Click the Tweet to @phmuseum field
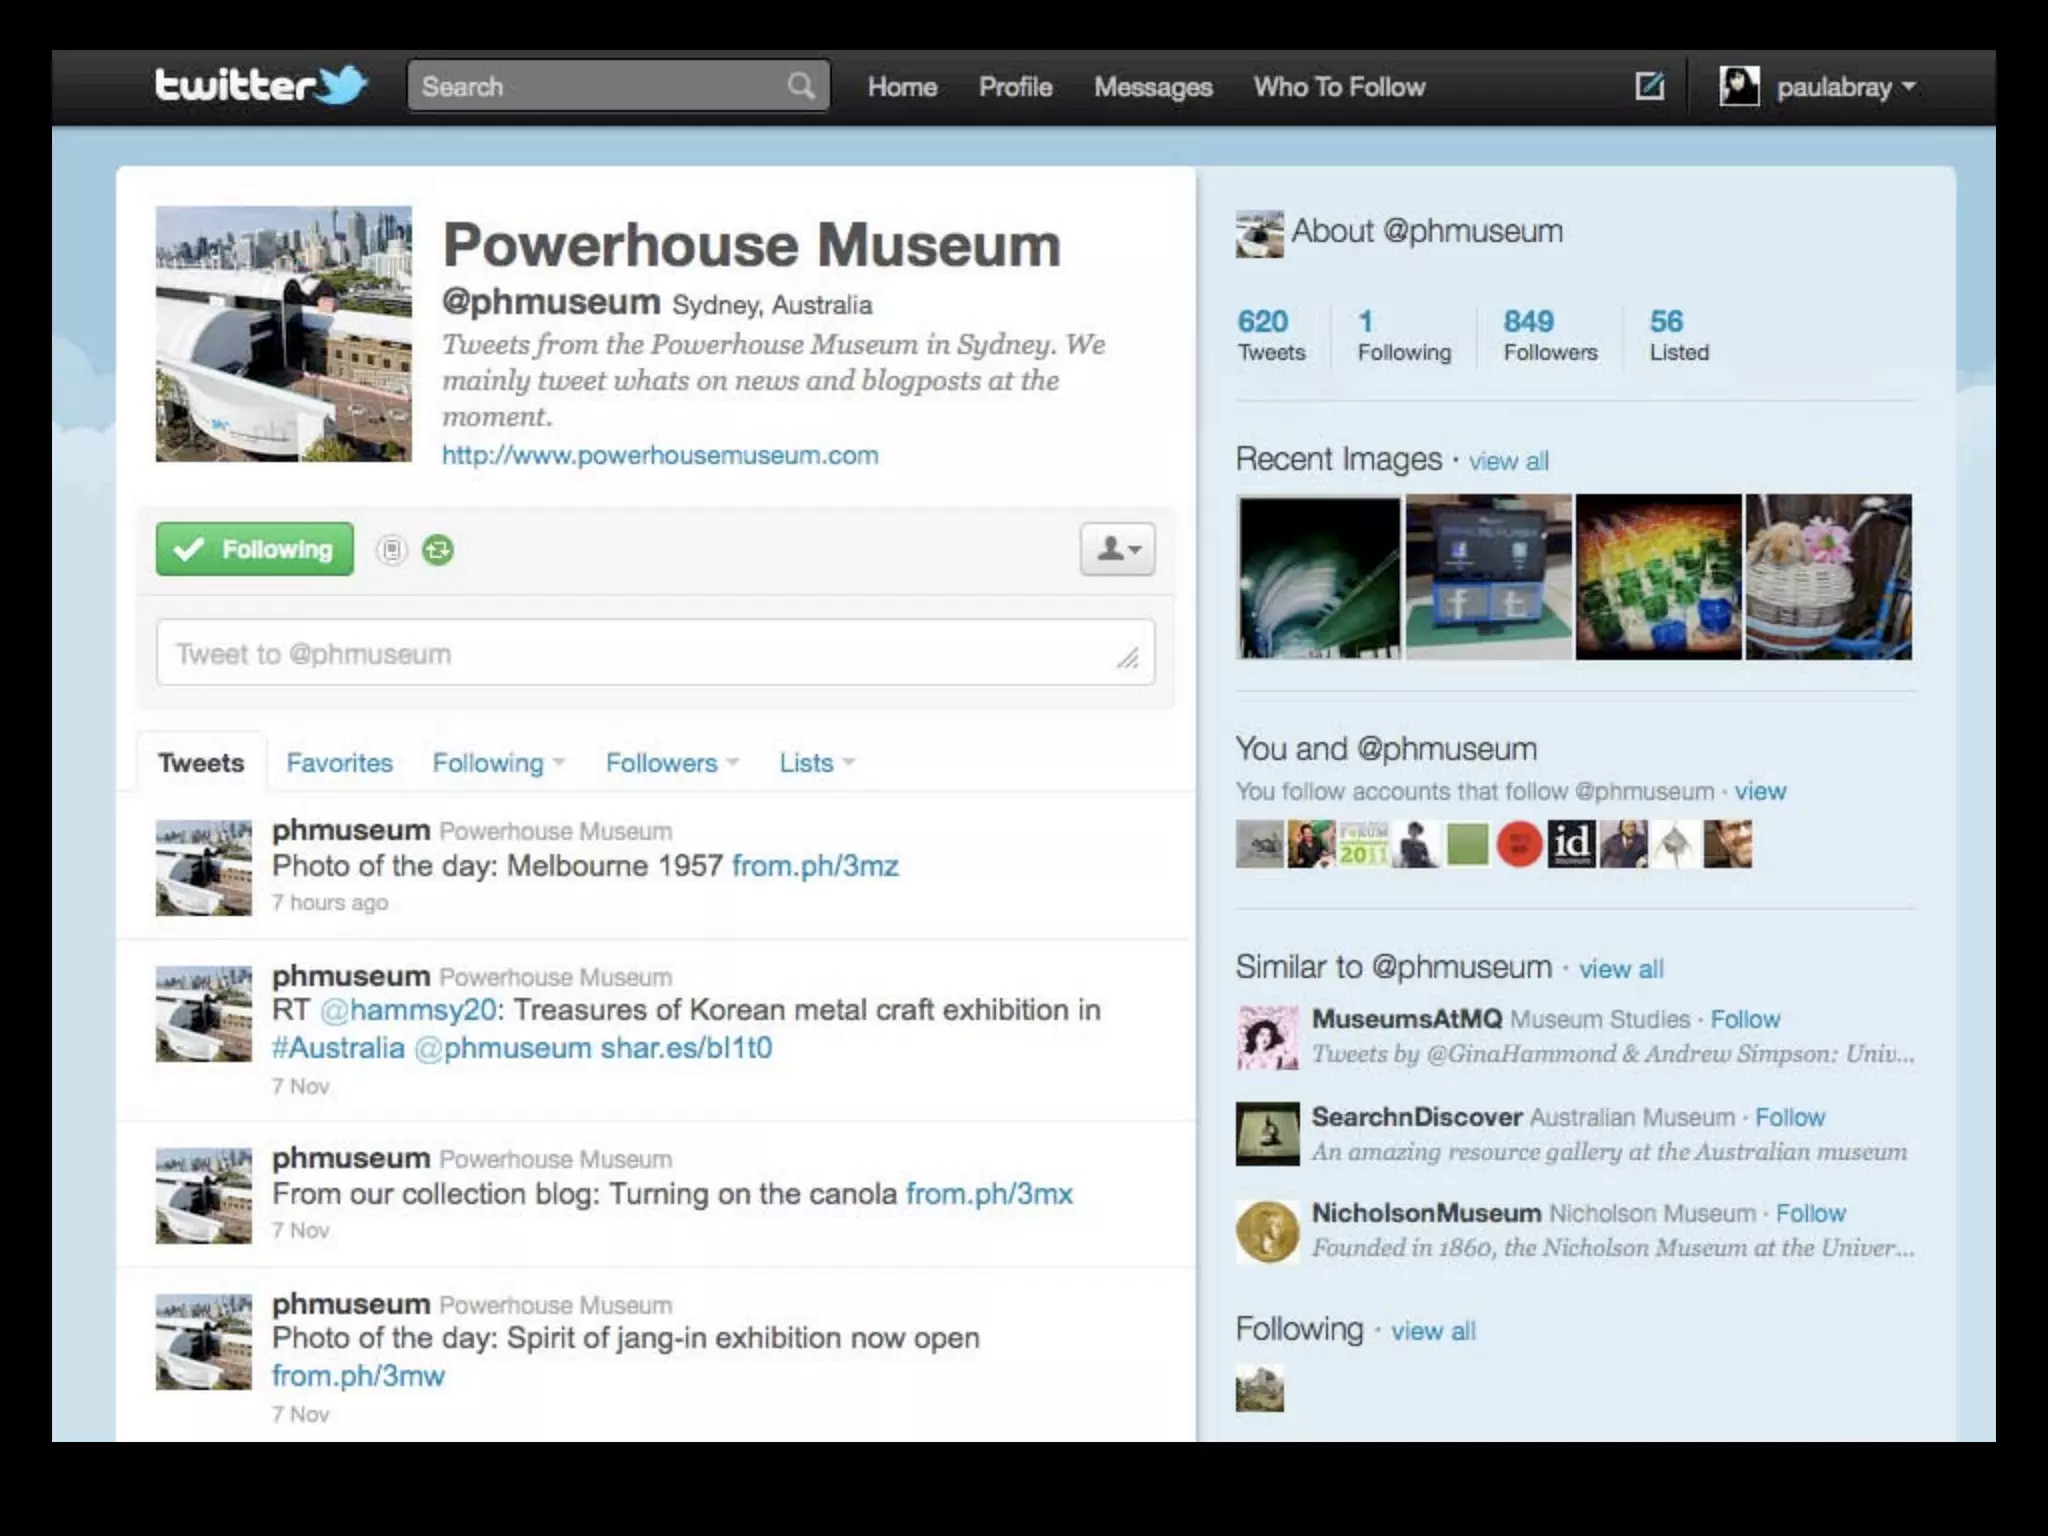Viewport: 2048px width, 1536px height. coord(655,653)
